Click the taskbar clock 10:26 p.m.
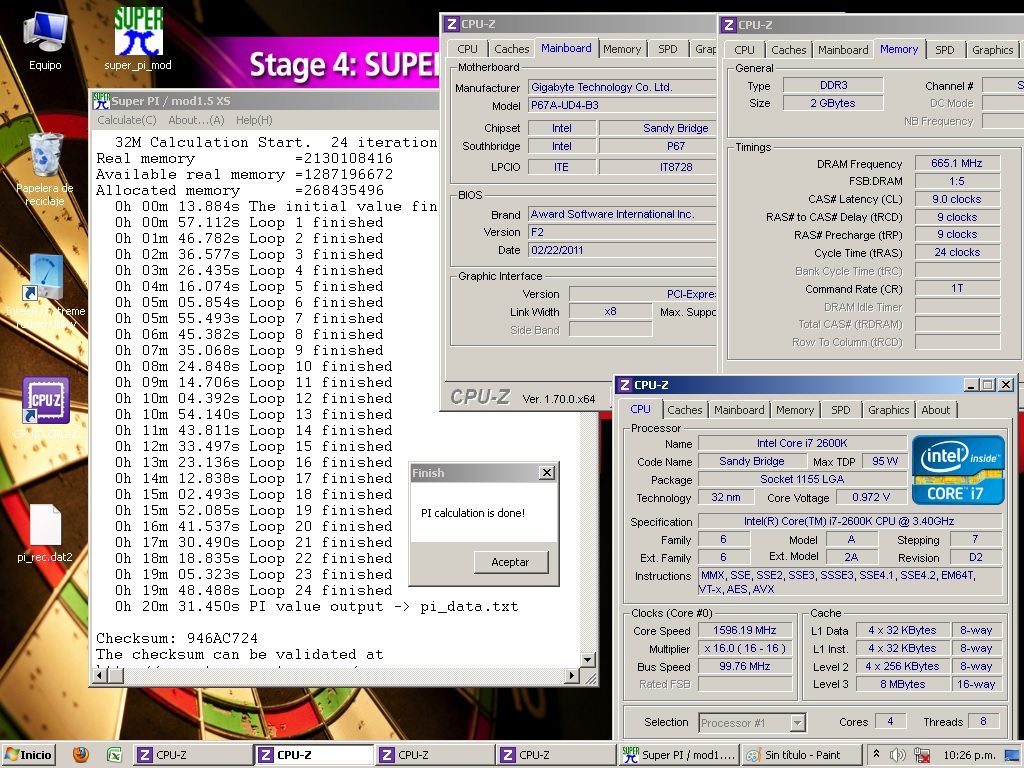The width and height of the screenshot is (1024, 768). tap(969, 754)
